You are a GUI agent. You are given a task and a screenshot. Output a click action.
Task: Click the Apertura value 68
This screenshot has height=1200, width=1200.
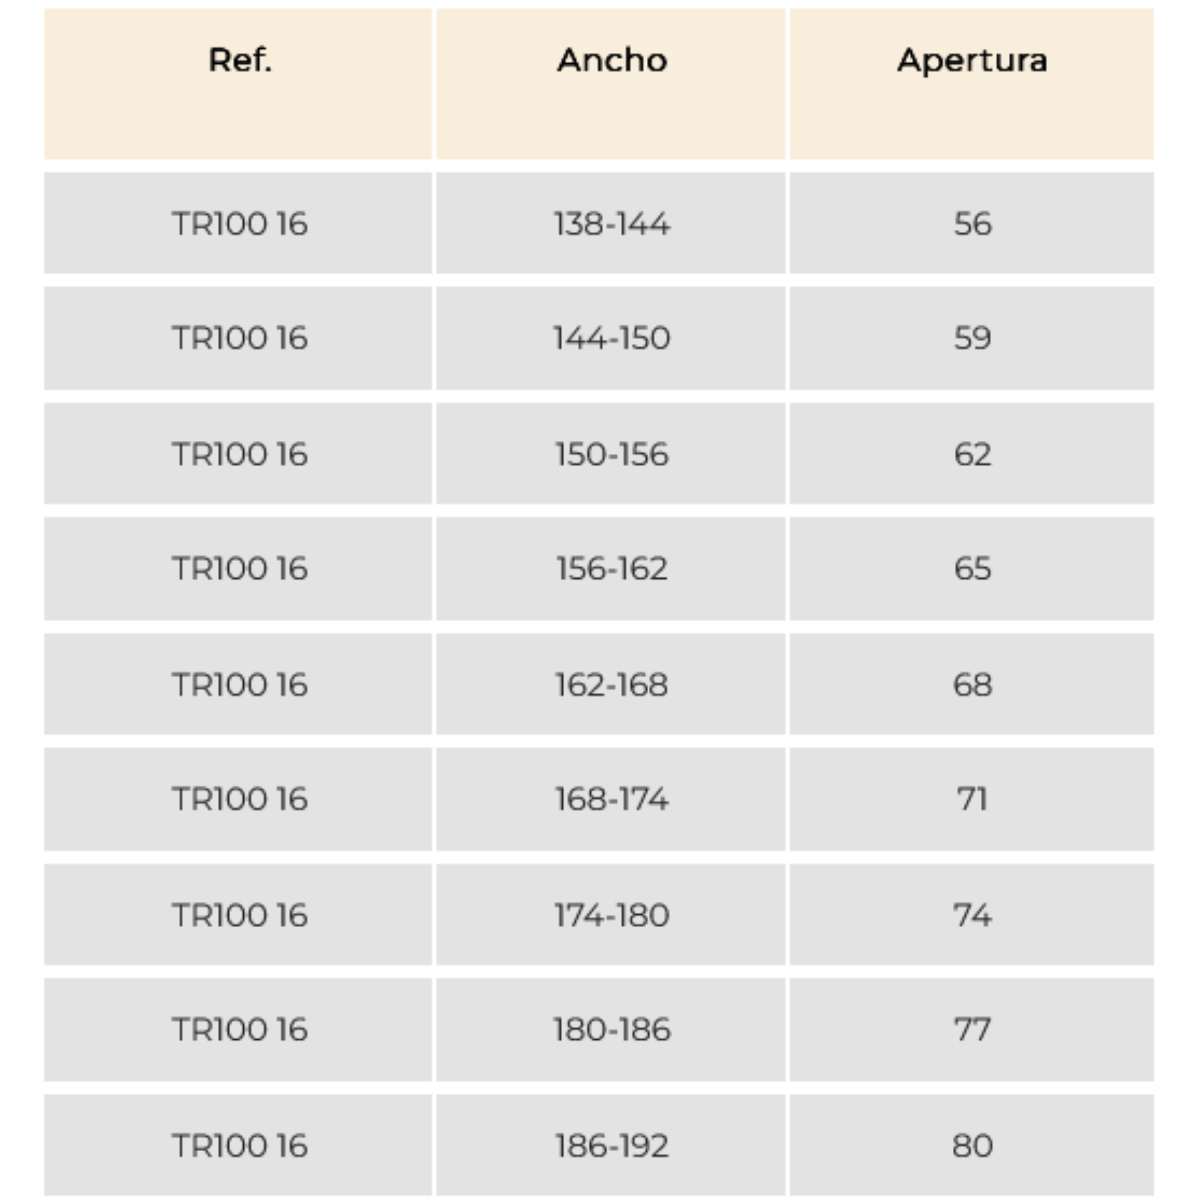coord(972,684)
